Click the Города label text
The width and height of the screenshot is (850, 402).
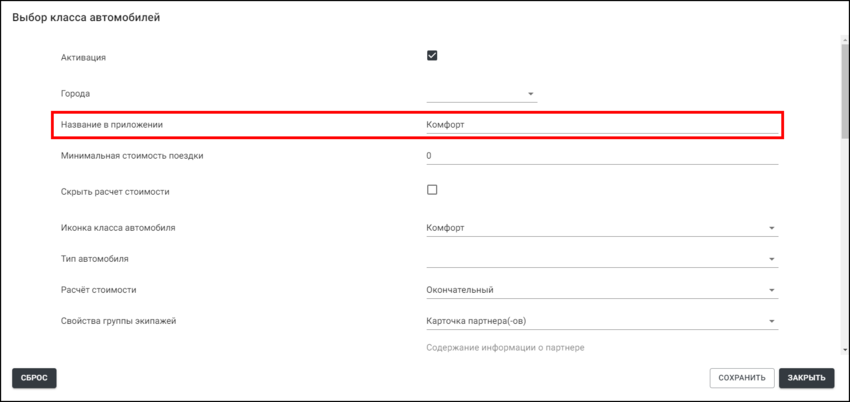(76, 94)
